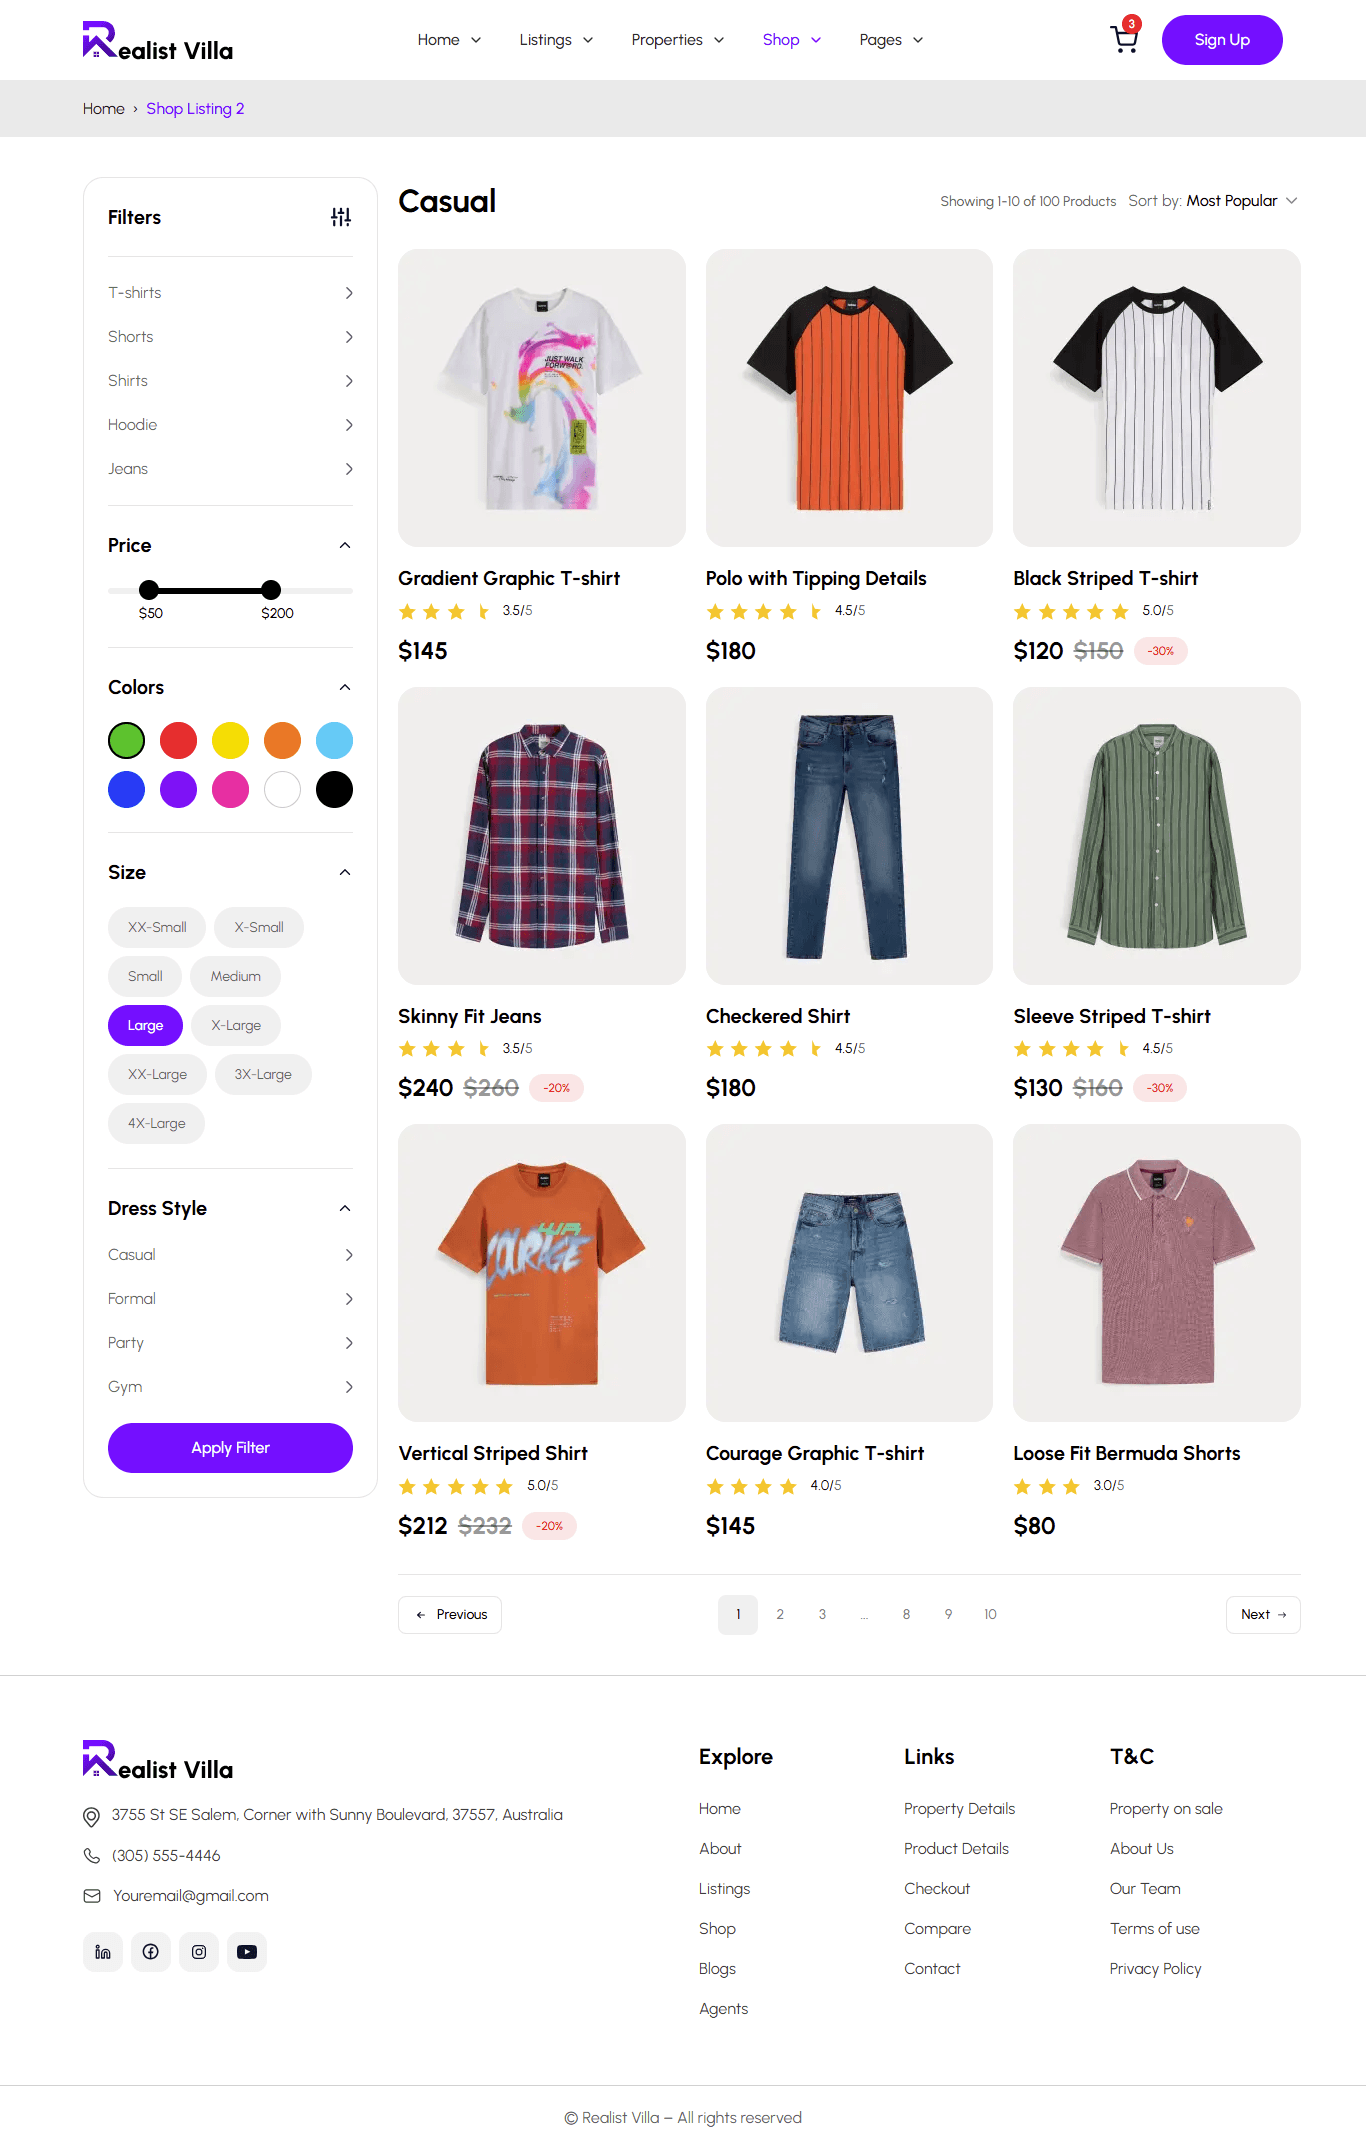
Task: Click the Apply Filter button
Action: coord(230,1448)
